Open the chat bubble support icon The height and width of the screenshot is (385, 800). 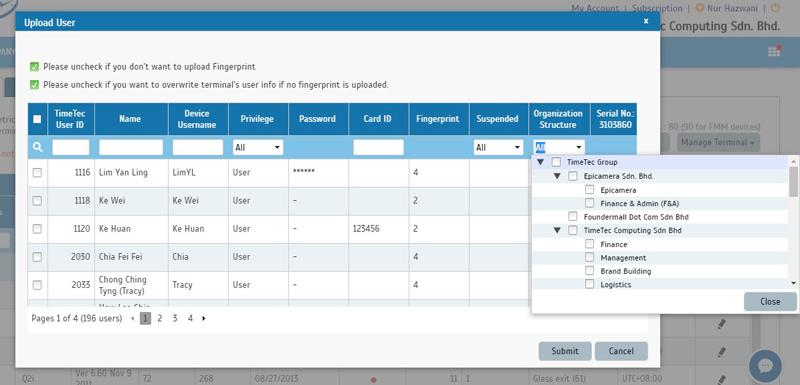[x=765, y=365]
